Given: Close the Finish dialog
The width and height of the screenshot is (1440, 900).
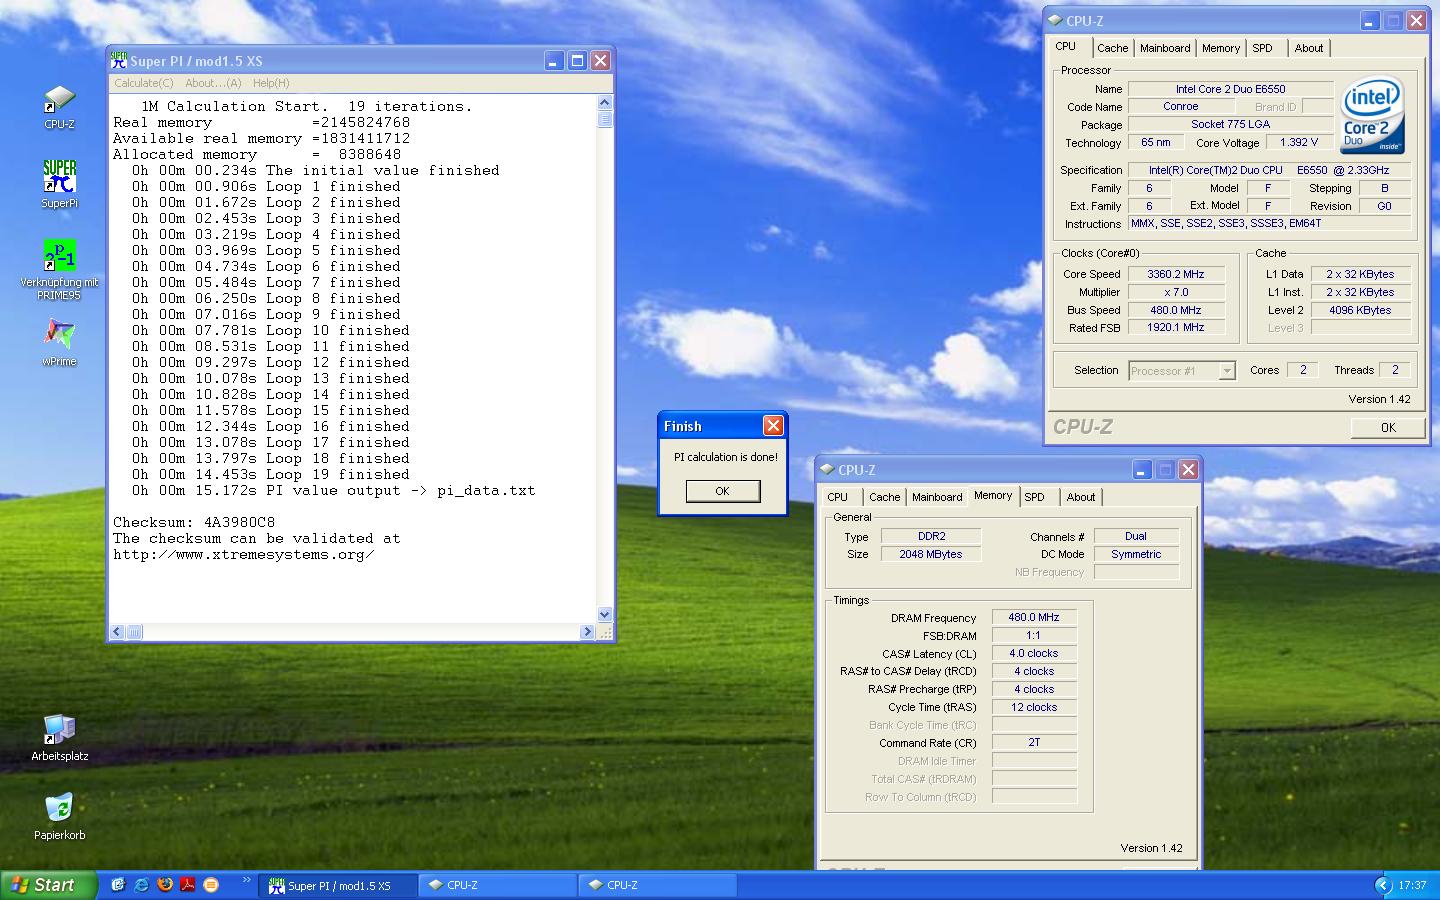Looking at the screenshot, I should (x=773, y=426).
